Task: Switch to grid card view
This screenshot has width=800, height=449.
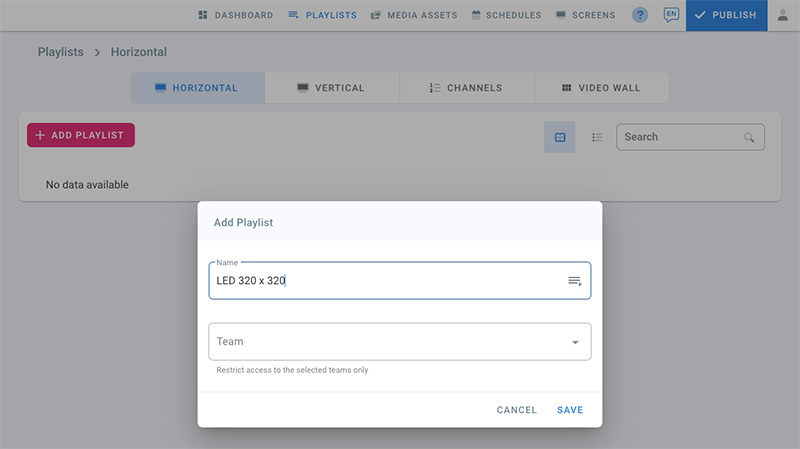Action: (560, 137)
